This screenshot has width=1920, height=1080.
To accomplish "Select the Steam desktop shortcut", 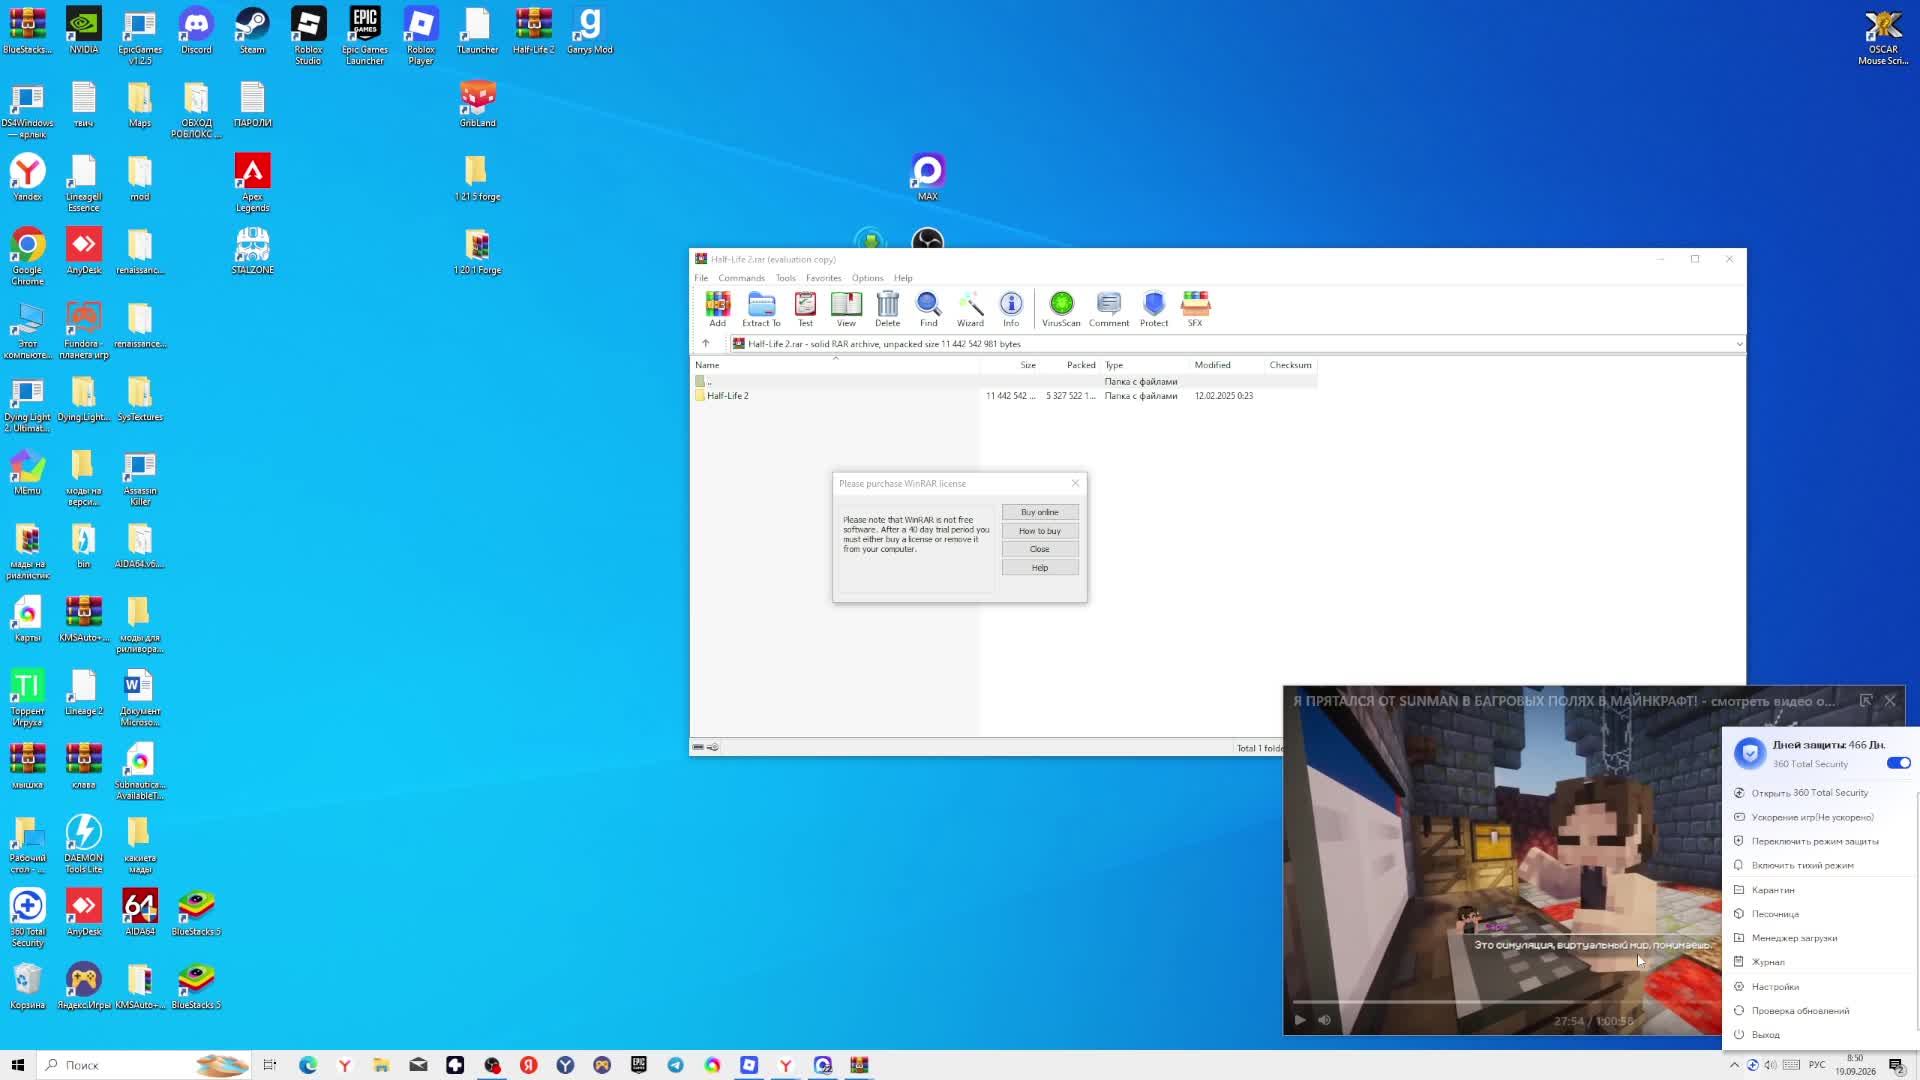I will click(x=252, y=31).
